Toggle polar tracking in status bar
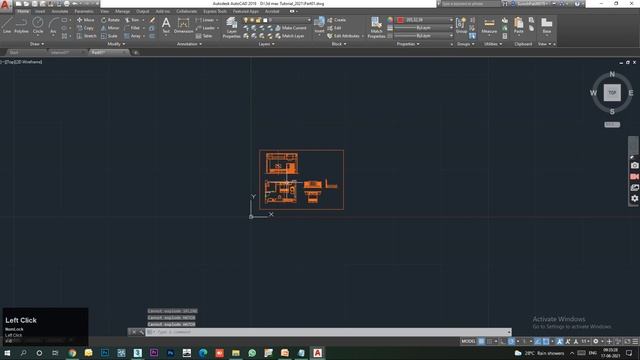 click(x=511, y=341)
